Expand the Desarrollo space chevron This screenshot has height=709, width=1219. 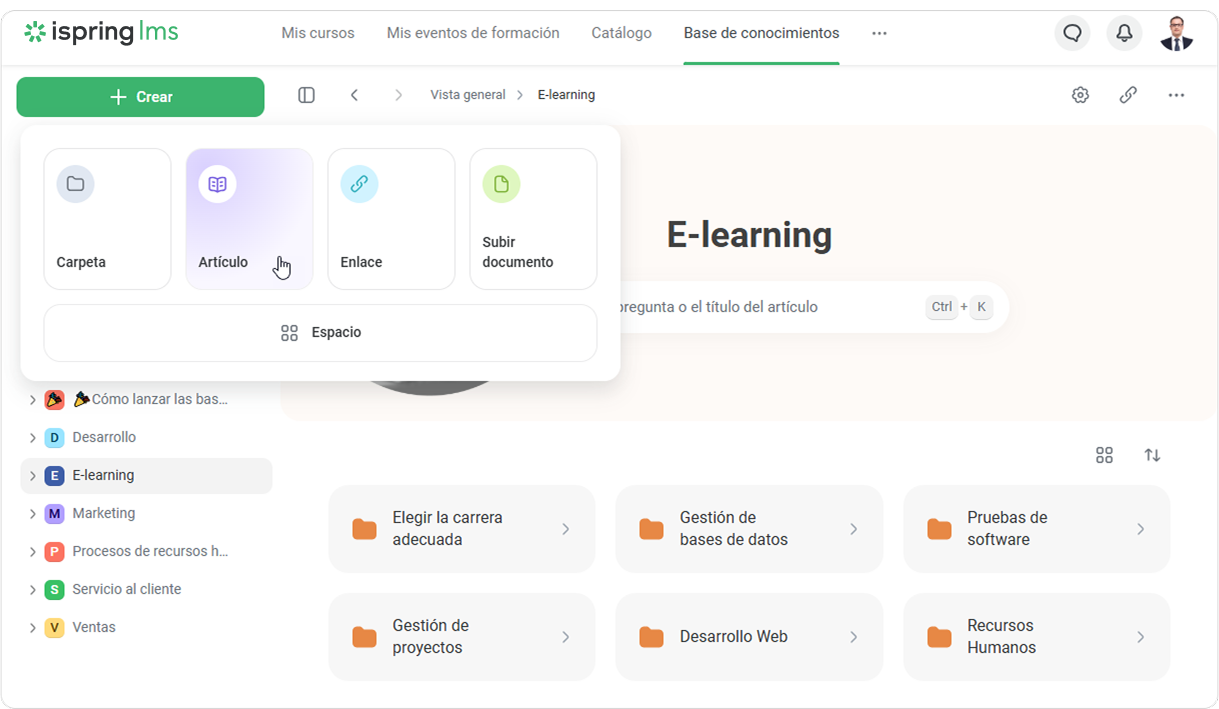32,438
